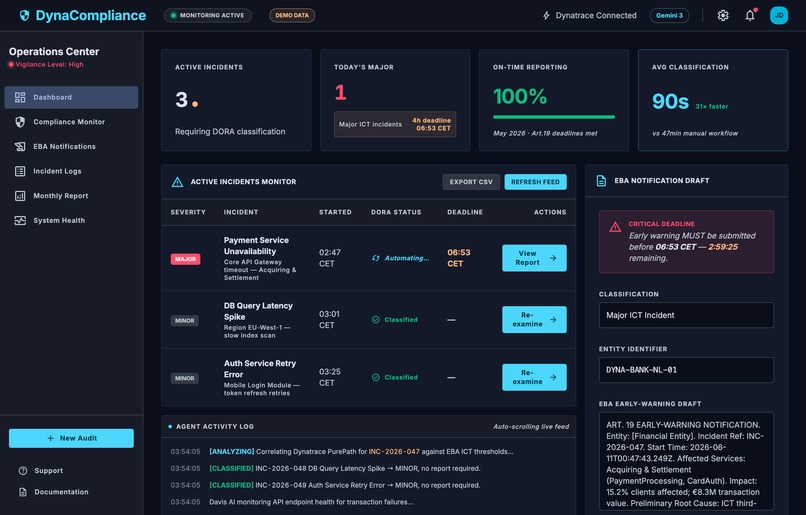The width and height of the screenshot is (806, 515).
Task: Navigate to Incident Logs
Action: 71,171
